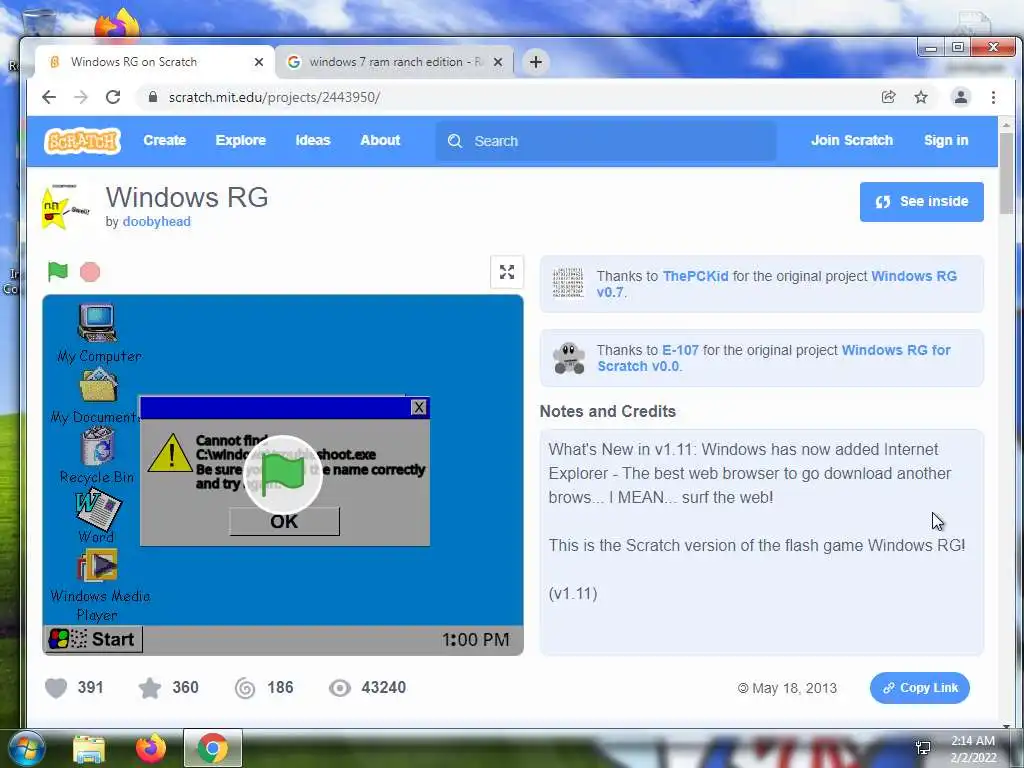This screenshot has height=768, width=1024.
Task: Click the Firefox desktop icon
Action: (117, 24)
